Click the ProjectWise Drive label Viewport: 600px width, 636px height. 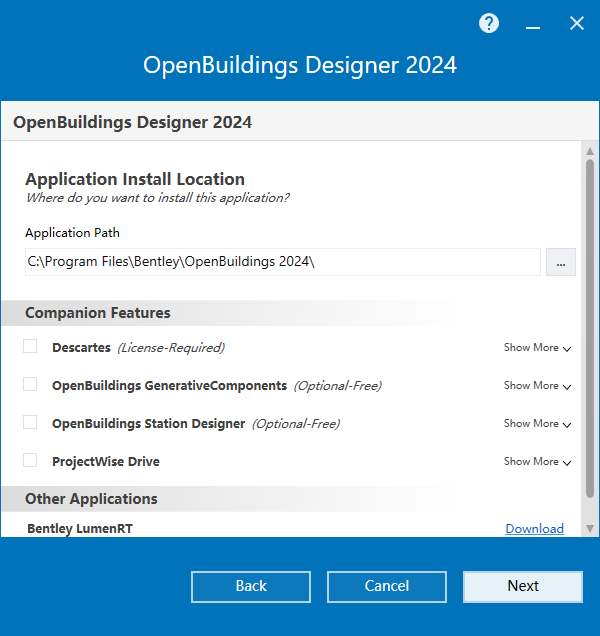point(105,462)
